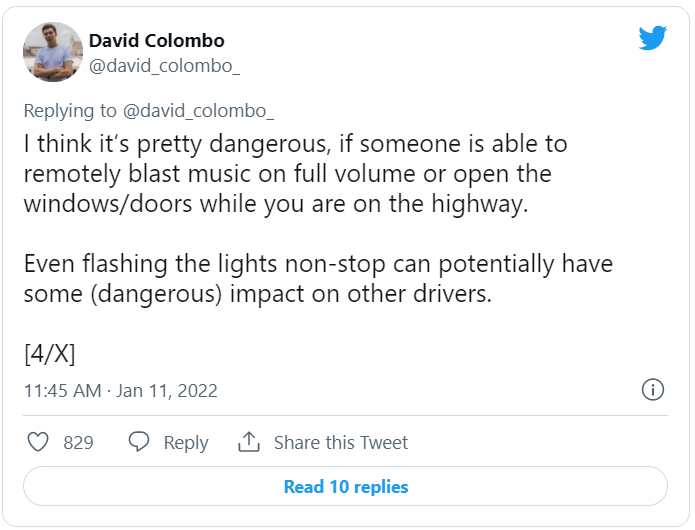This screenshot has height=530, width=695.
Task: Open Read 10 replies button
Action: (x=345, y=486)
